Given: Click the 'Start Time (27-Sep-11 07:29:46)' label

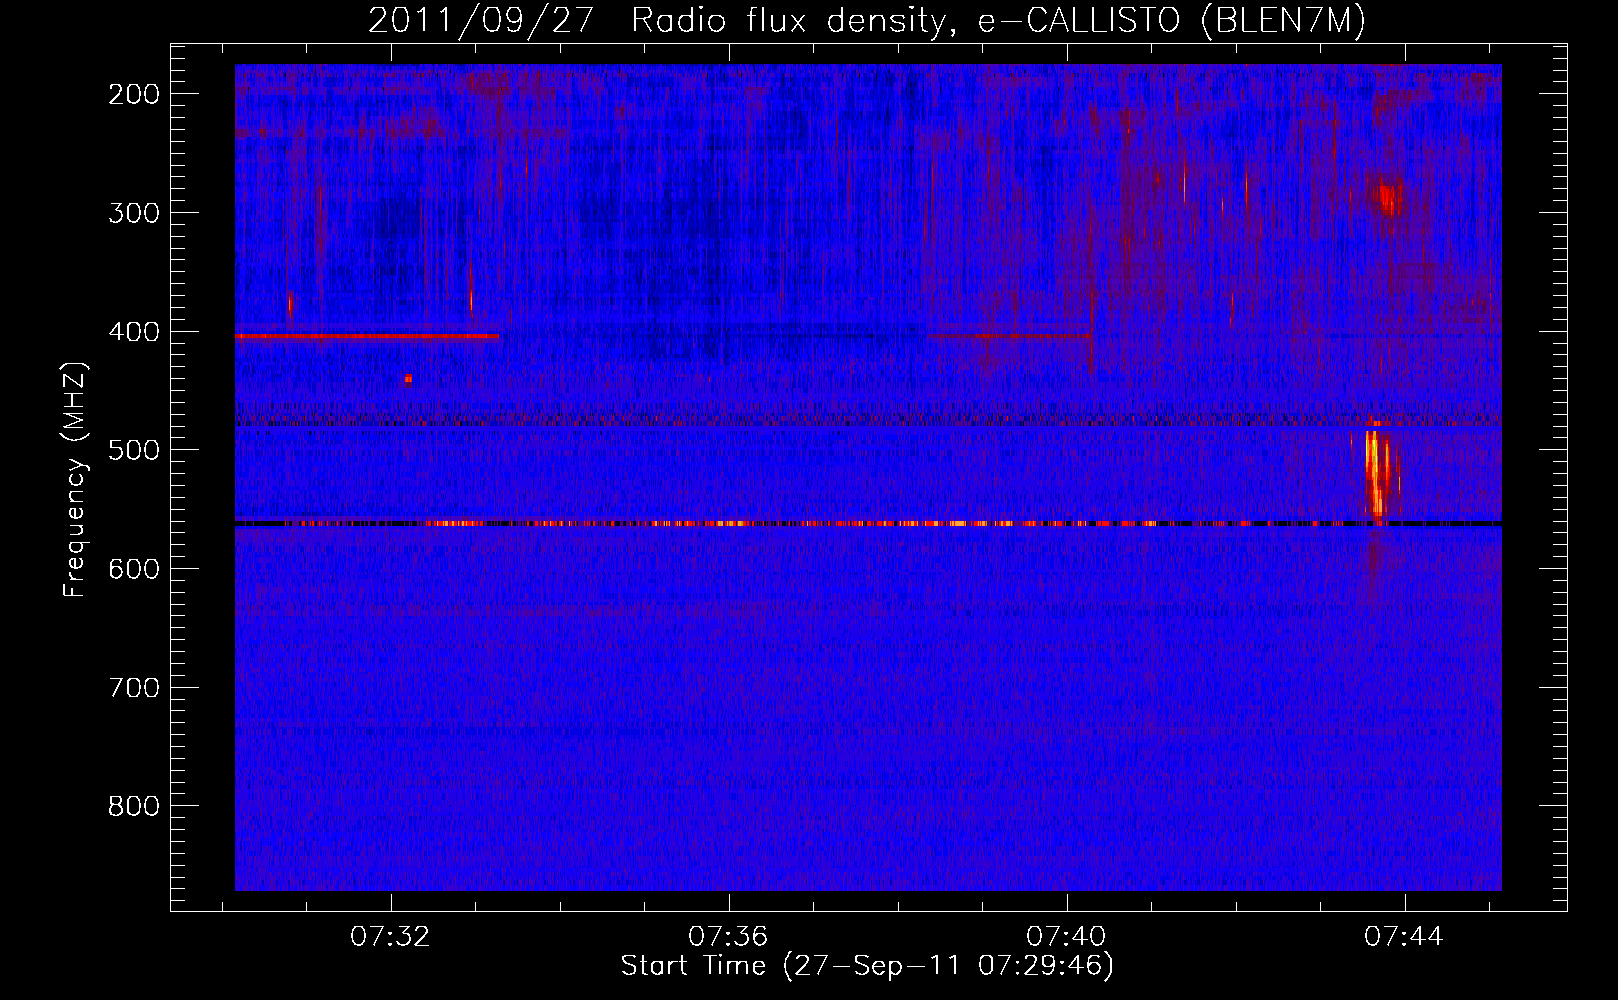Looking at the screenshot, I should pos(867,966).
